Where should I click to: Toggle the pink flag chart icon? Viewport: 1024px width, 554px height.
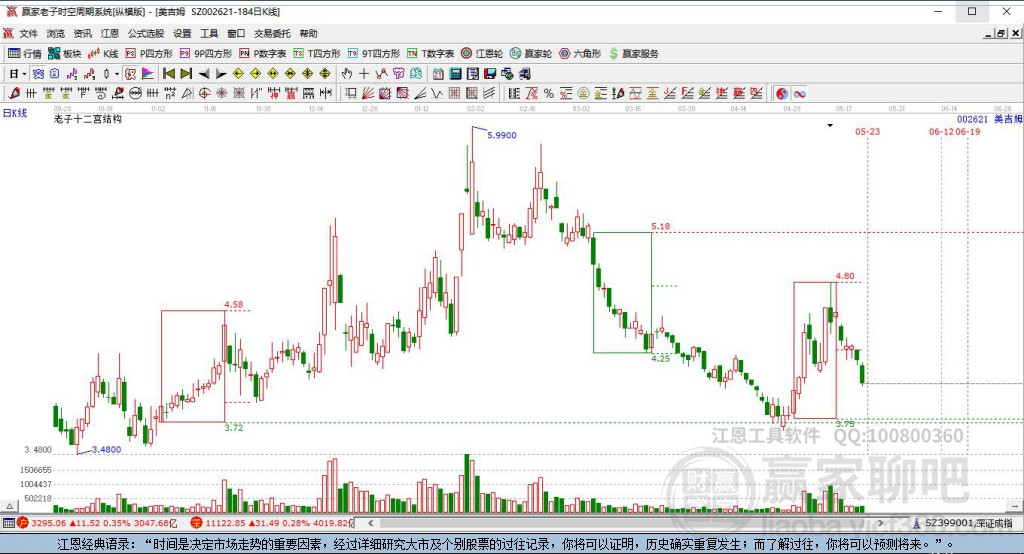148,74
